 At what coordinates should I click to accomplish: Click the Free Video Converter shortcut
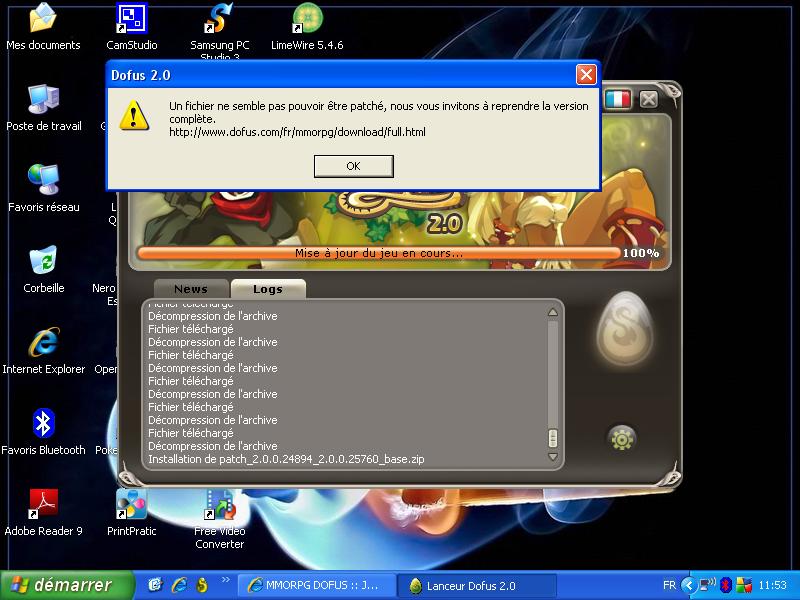[x=219, y=518]
